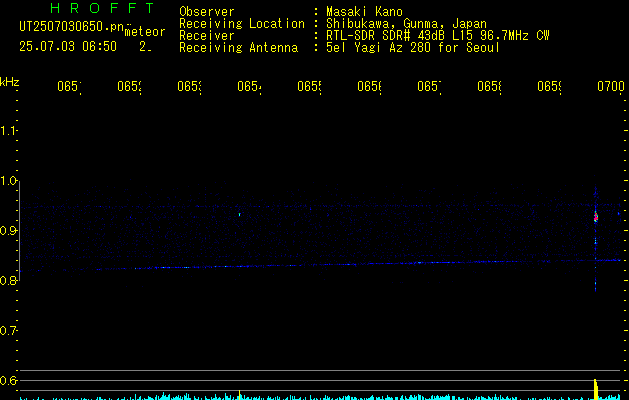
Task: Click the 1.0 kHz axis label
Action: [8, 181]
